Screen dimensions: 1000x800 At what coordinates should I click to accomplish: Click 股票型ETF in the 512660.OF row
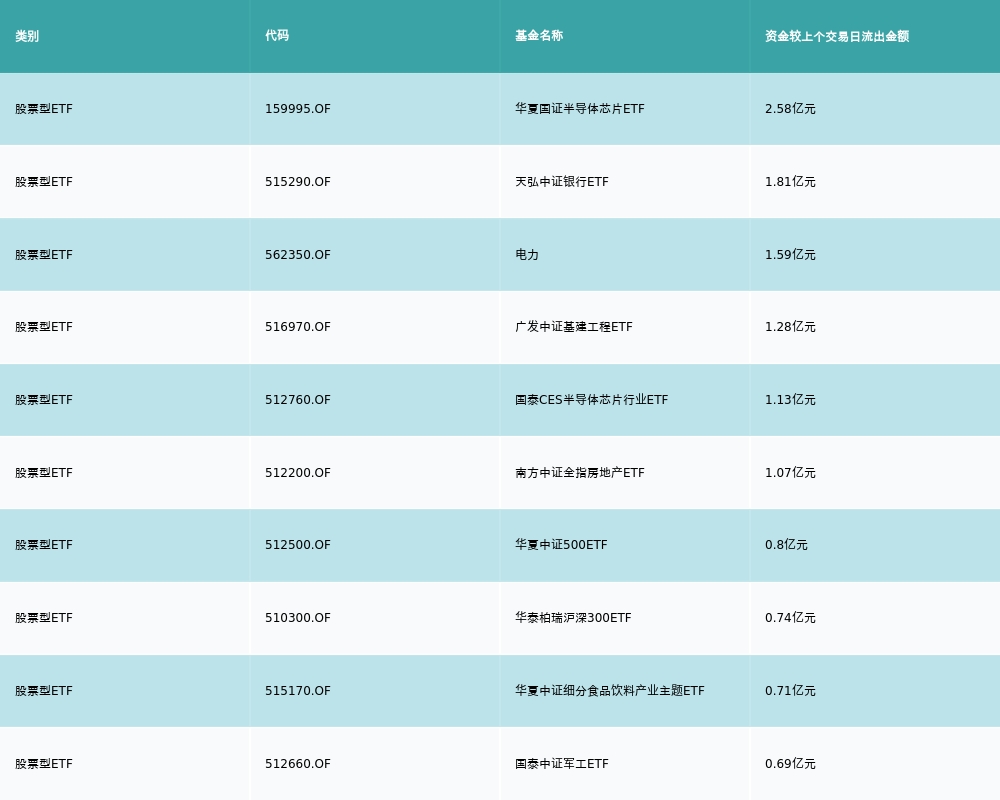pyautogui.click(x=44, y=764)
